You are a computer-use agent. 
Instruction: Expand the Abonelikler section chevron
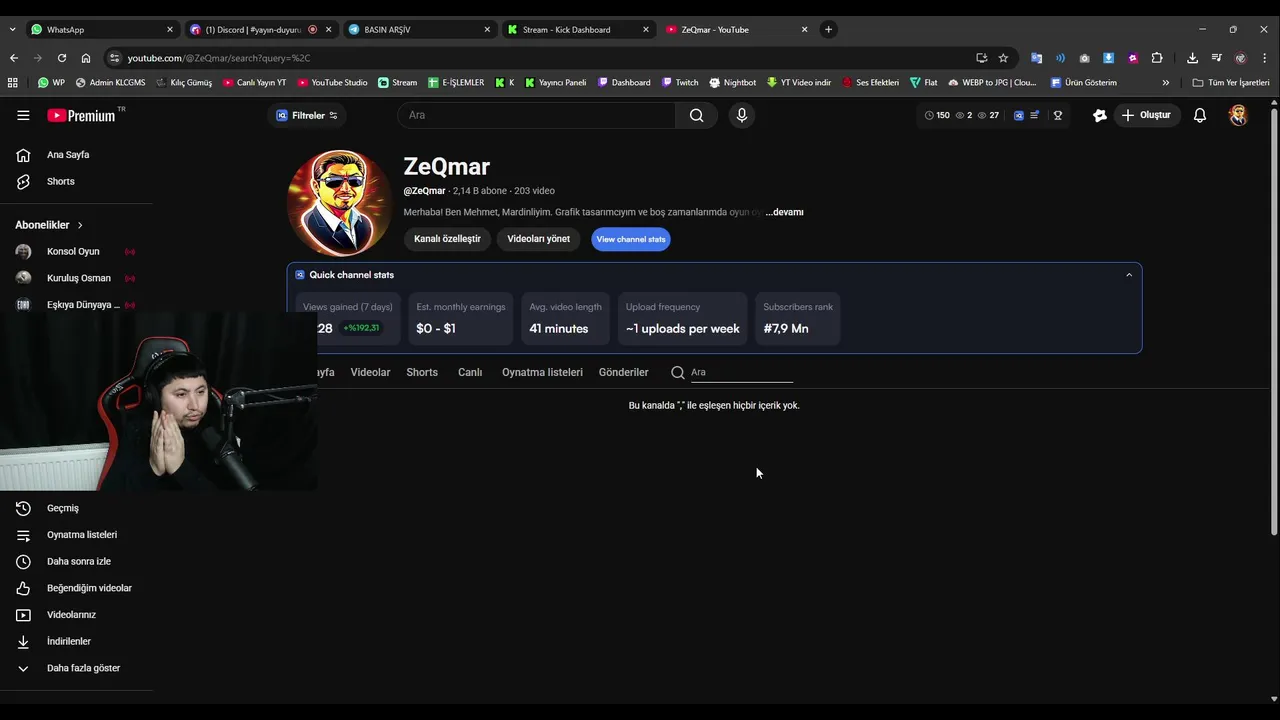[x=80, y=225]
